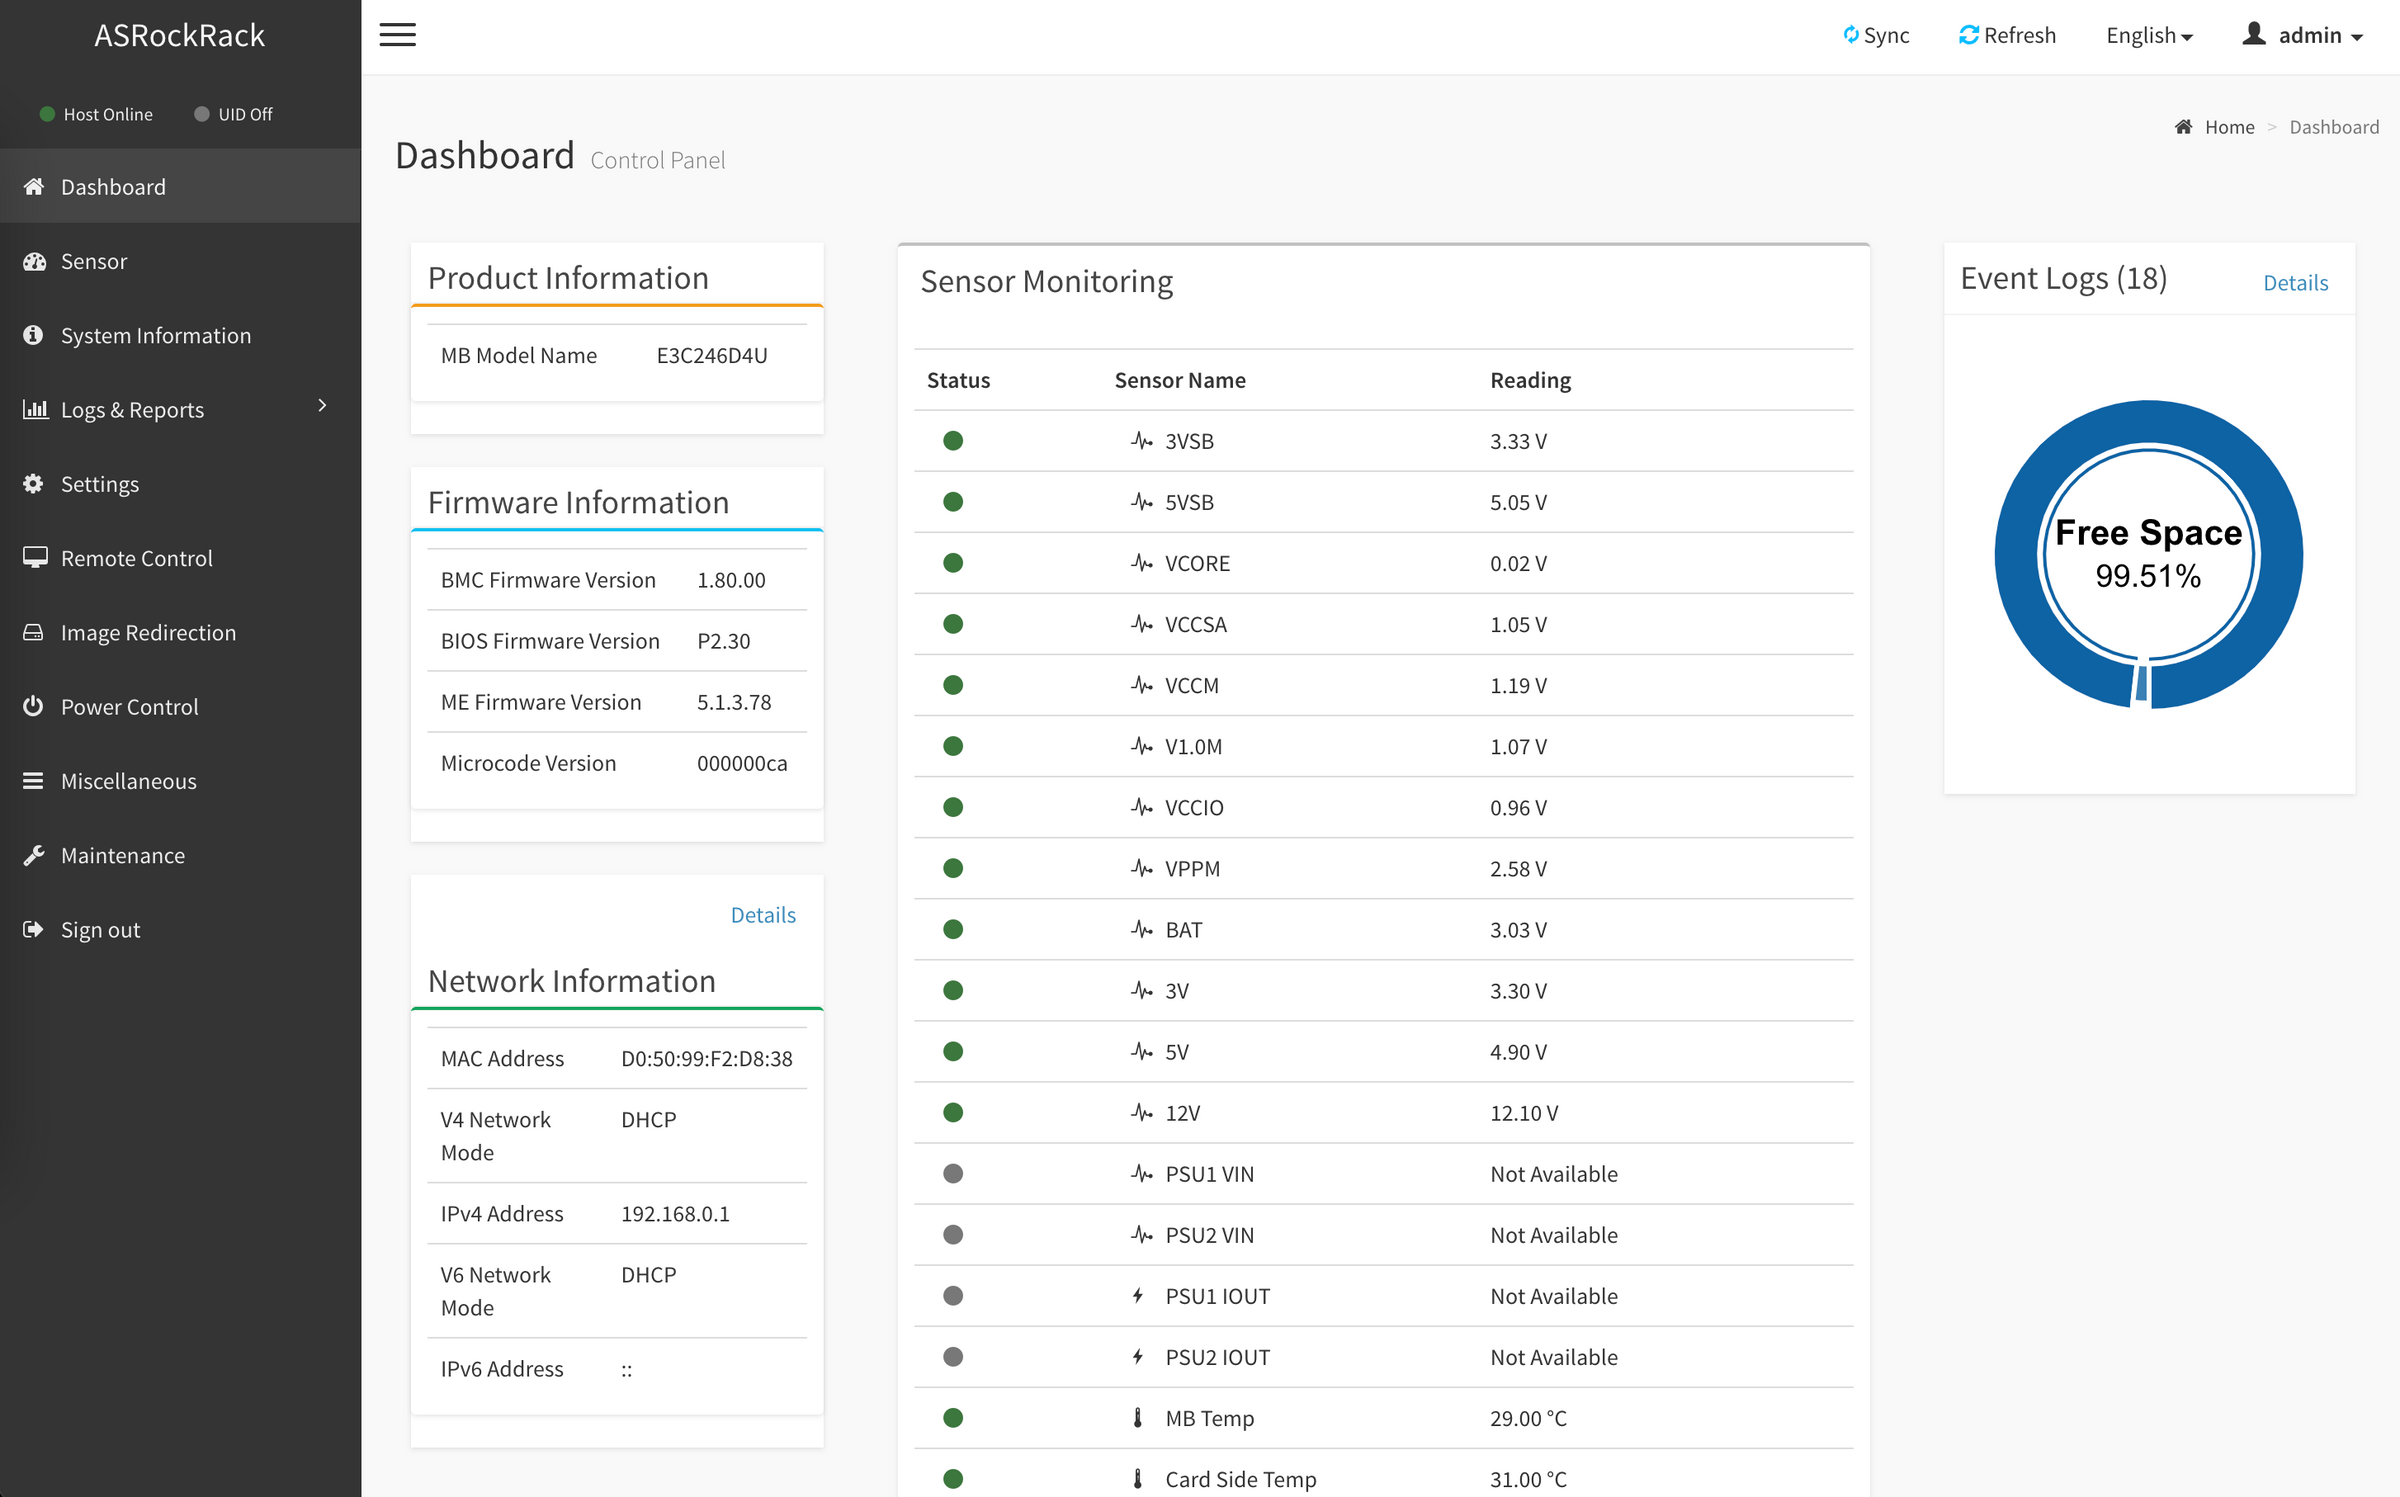
Task: Click the Settings gear icon in sidebar
Action: click(x=33, y=484)
